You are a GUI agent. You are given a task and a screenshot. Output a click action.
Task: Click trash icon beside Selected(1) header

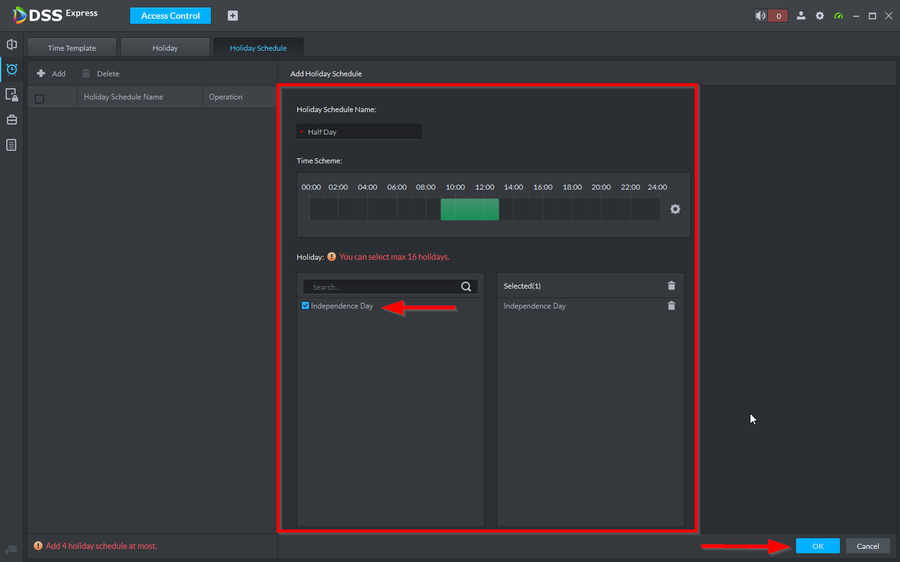[x=672, y=285]
